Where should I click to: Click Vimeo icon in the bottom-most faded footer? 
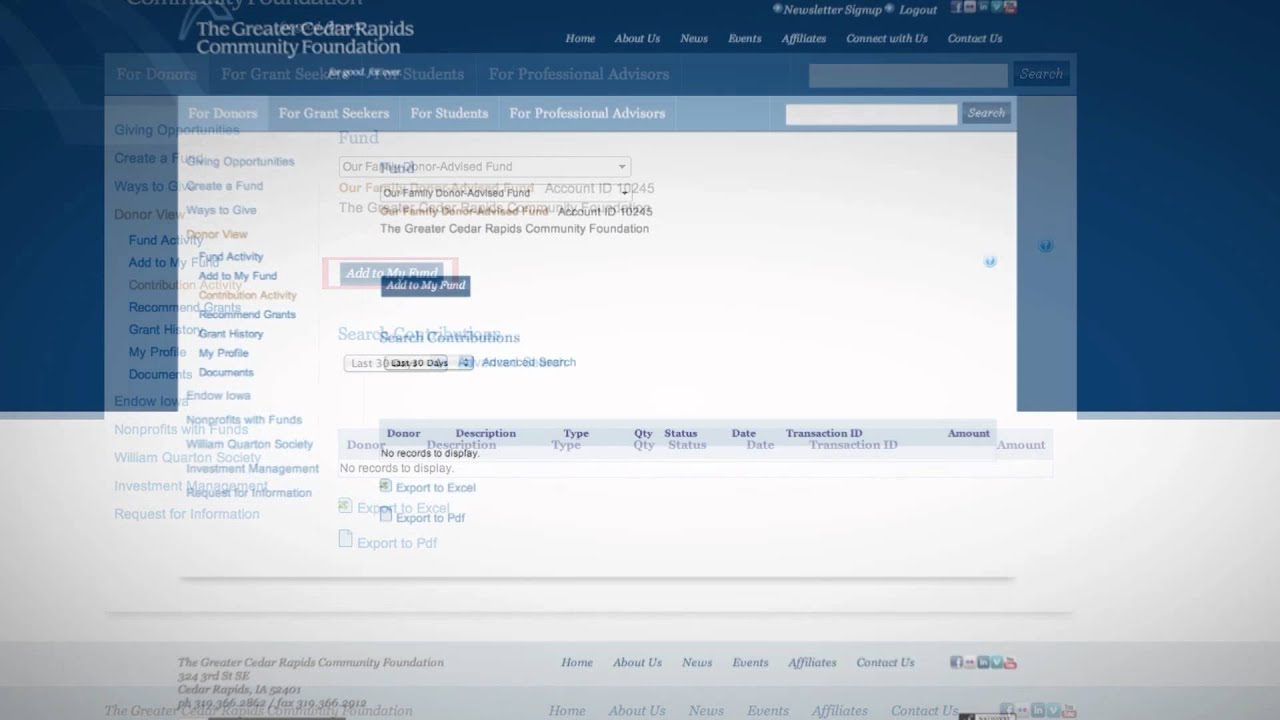click(x=1053, y=710)
